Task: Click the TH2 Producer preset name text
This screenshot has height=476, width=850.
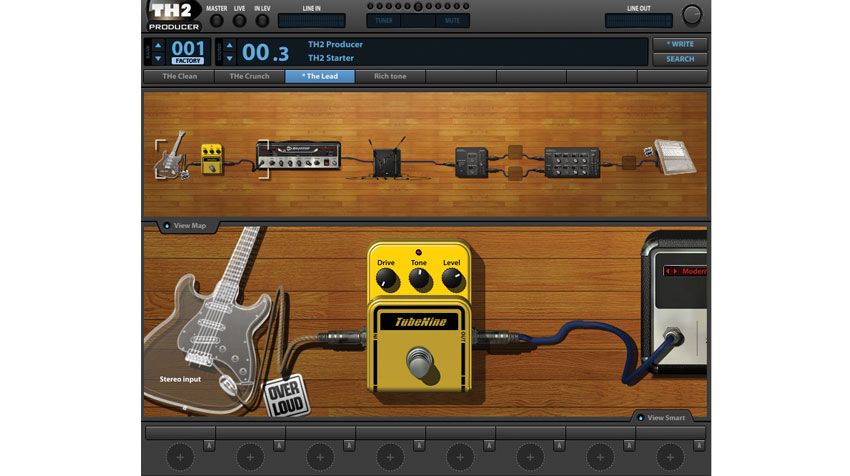Action: [335, 44]
